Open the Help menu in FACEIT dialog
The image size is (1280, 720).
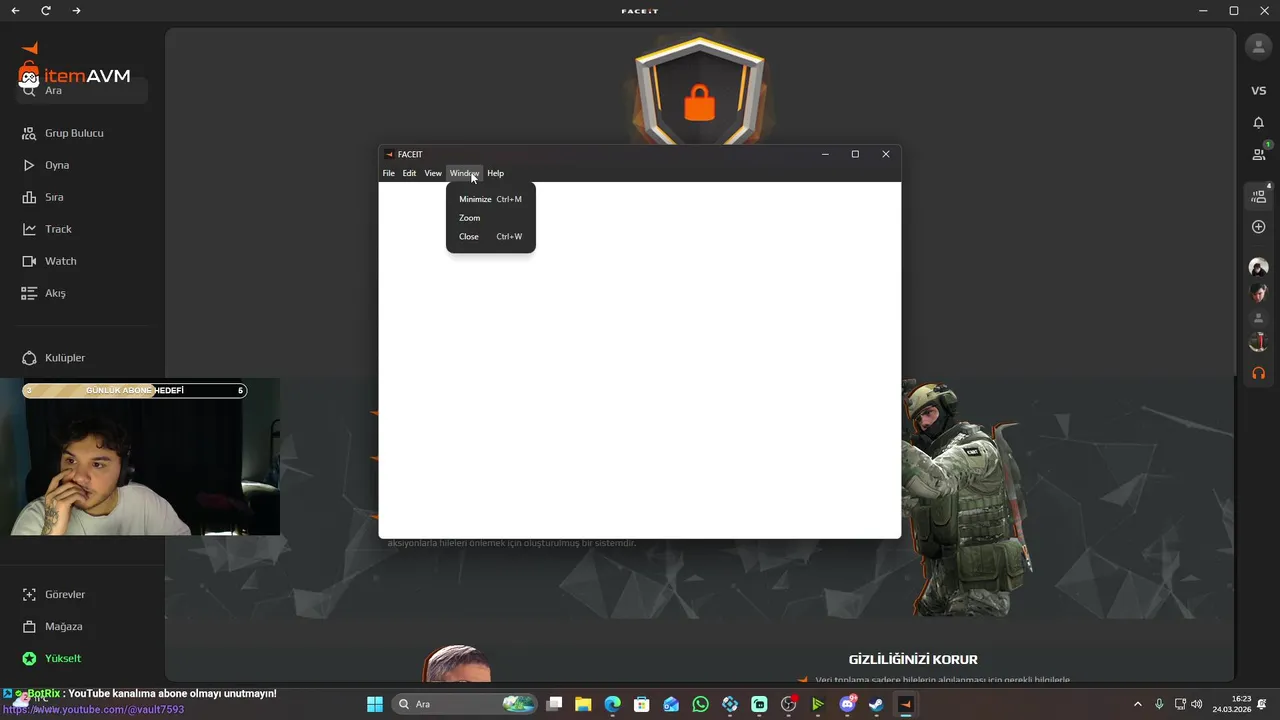click(x=495, y=173)
